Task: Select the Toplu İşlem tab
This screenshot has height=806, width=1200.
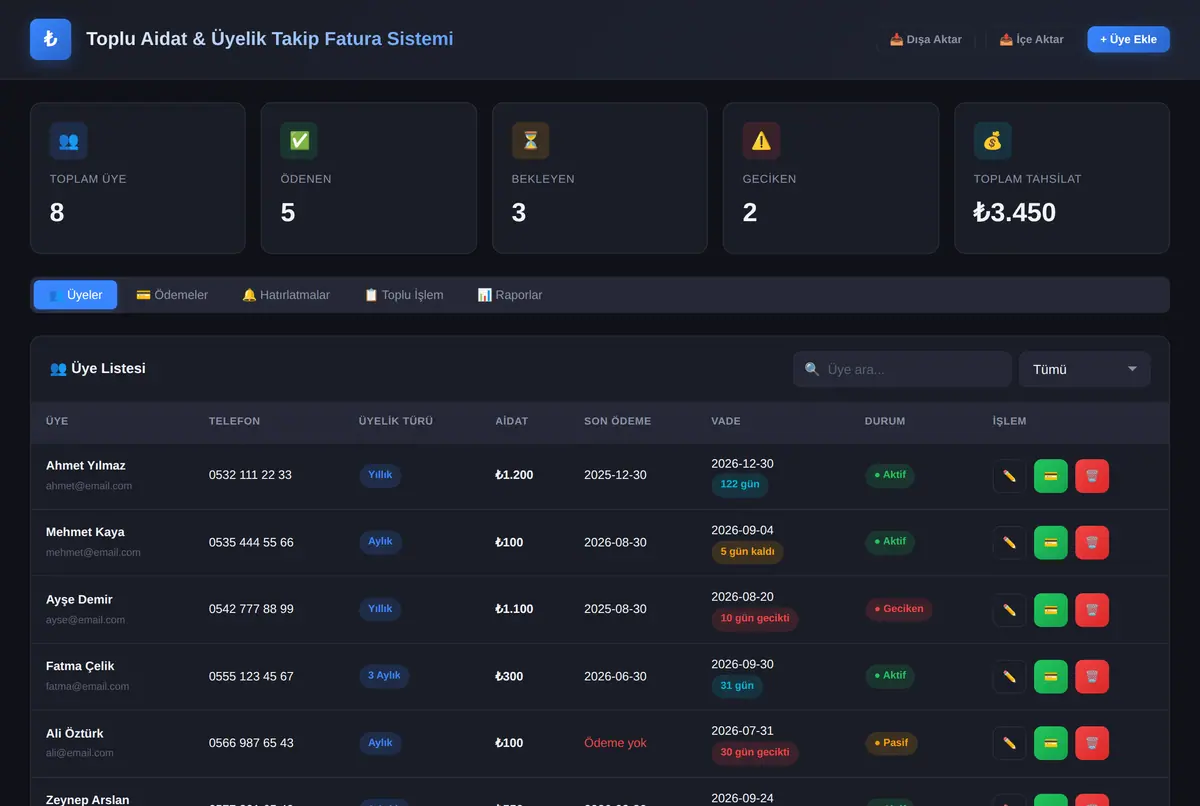Action: pos(404,295)
